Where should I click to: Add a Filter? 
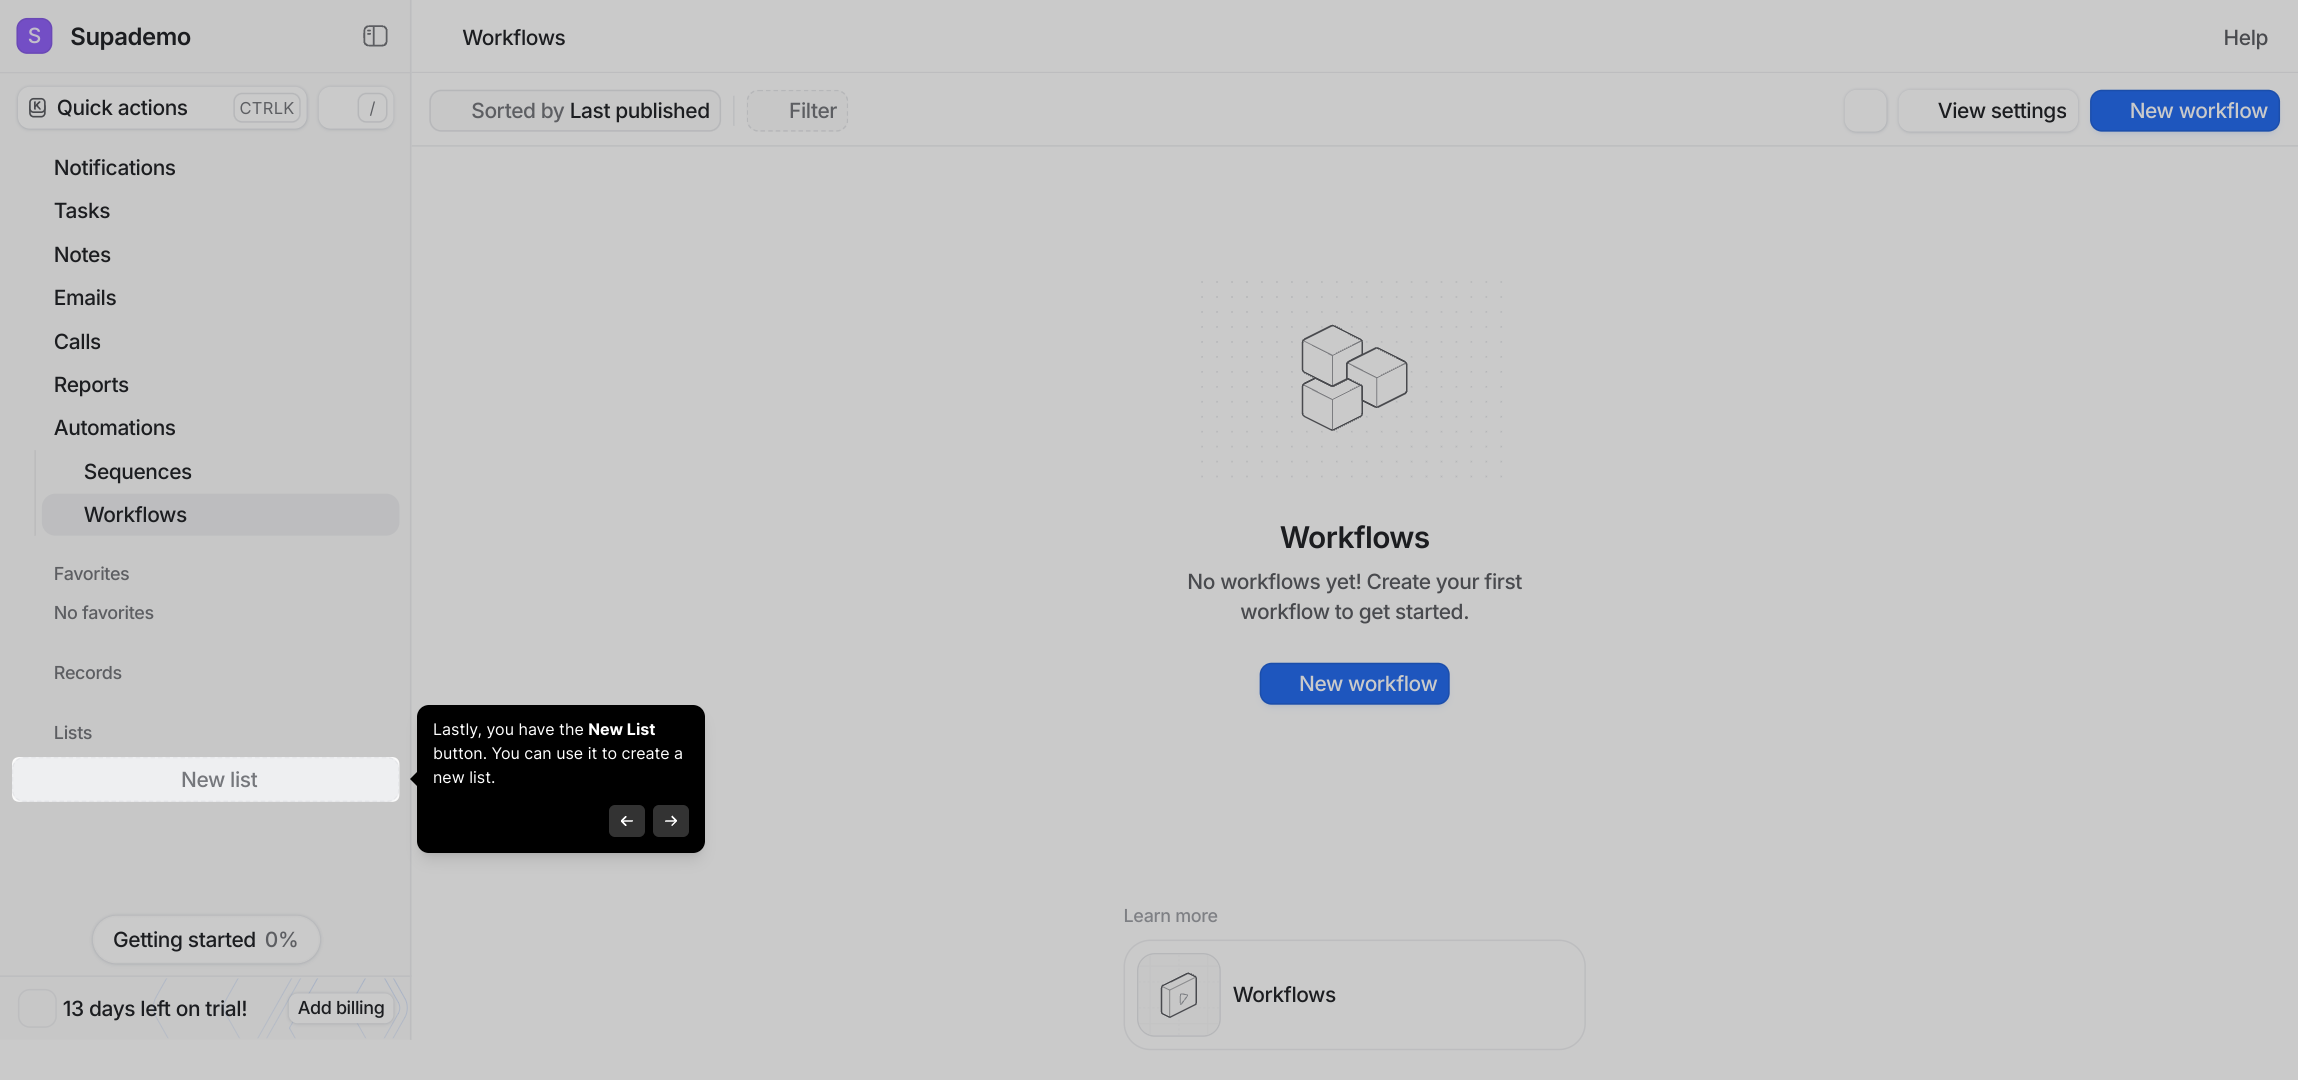pos(797,111)
